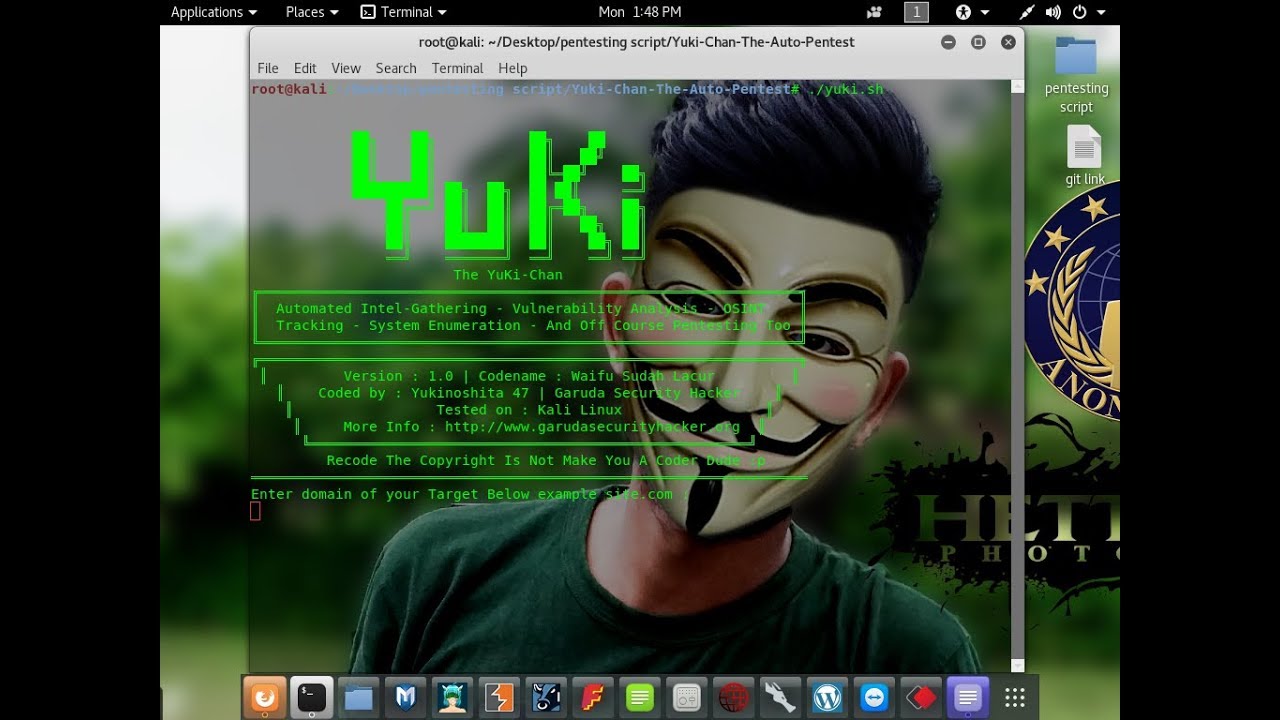Open the power system menu
This screenshot has width=1280, height=720.
(1088, 12)
